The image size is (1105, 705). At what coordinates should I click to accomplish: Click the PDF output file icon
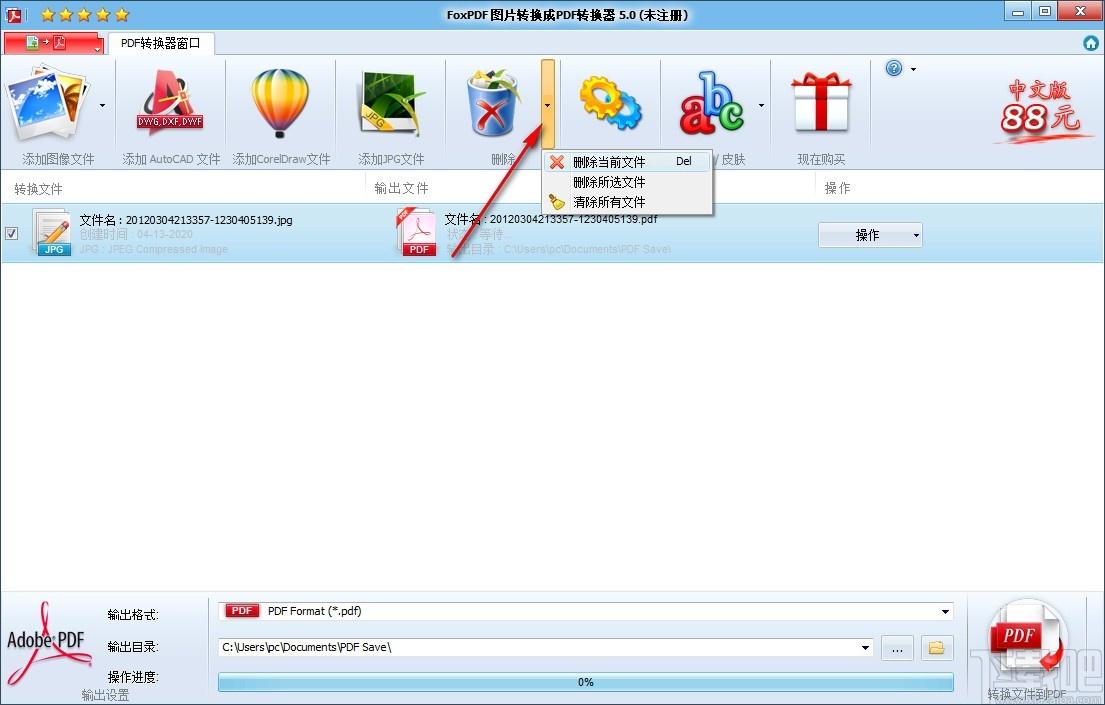coord(416,232)
